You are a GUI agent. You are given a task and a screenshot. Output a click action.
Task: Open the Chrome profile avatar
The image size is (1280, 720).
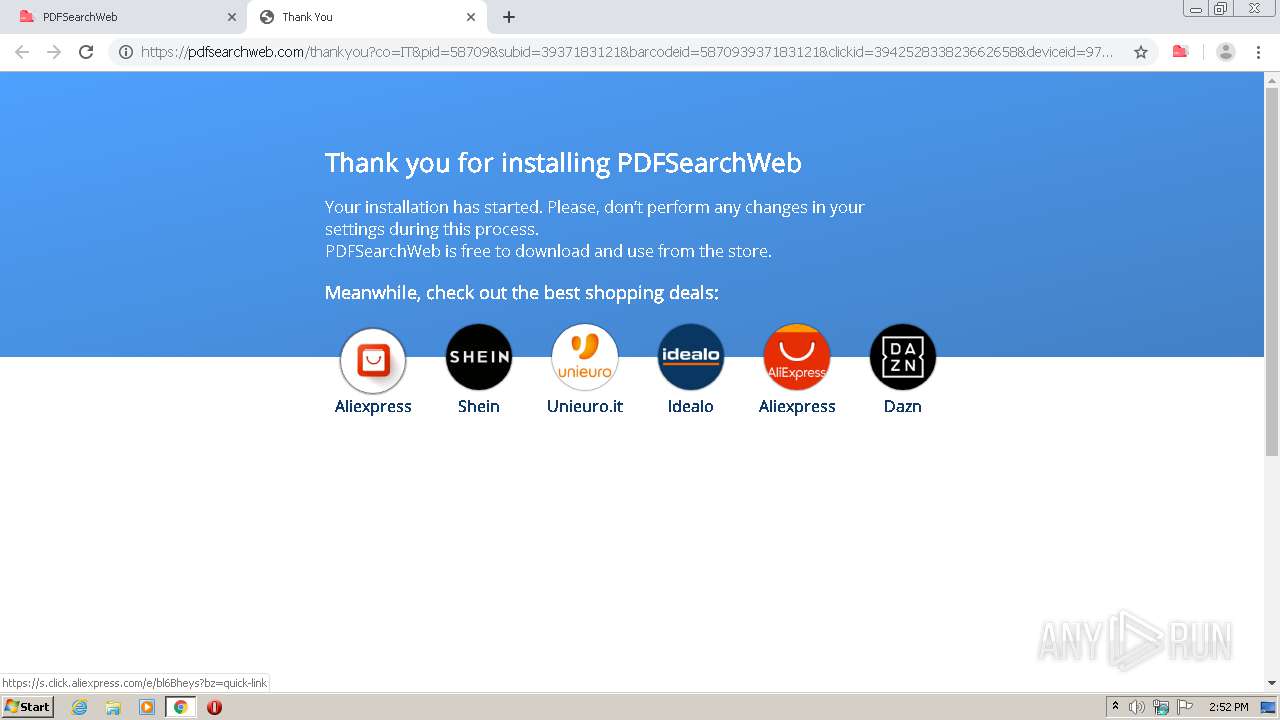1226,52
